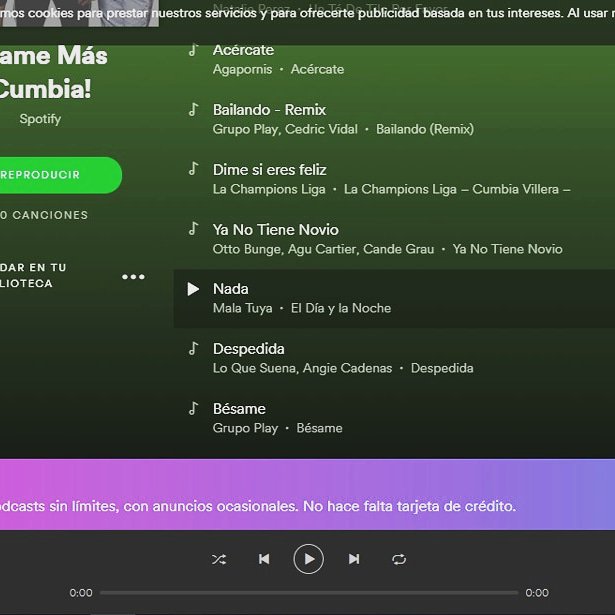Open the three-dots more options menu

(x=133, y=277)
